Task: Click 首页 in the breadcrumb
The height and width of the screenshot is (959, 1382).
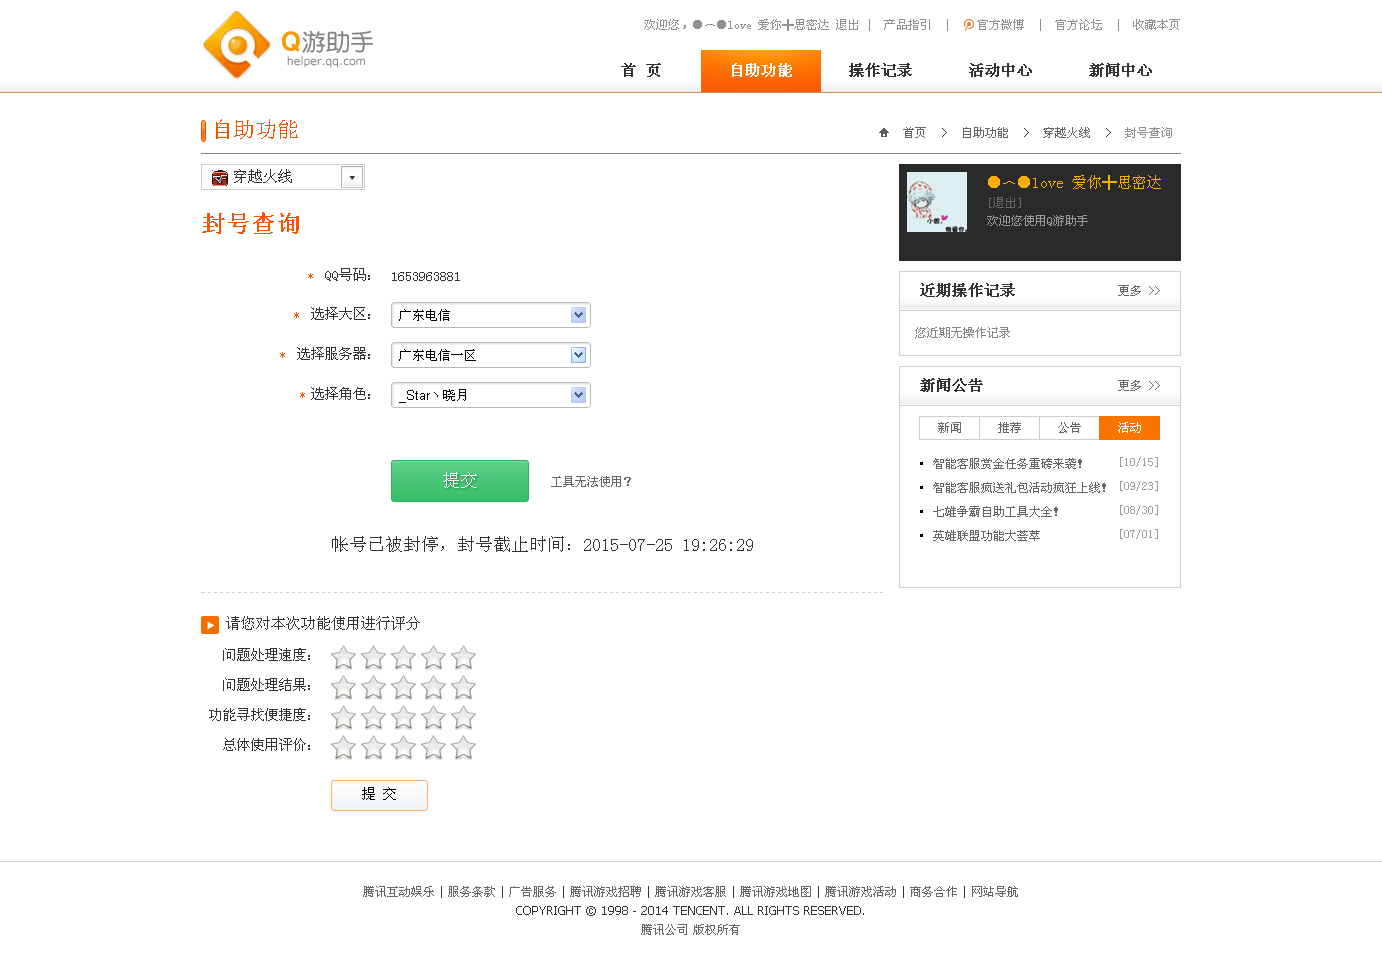Action: tap(914, 133)
